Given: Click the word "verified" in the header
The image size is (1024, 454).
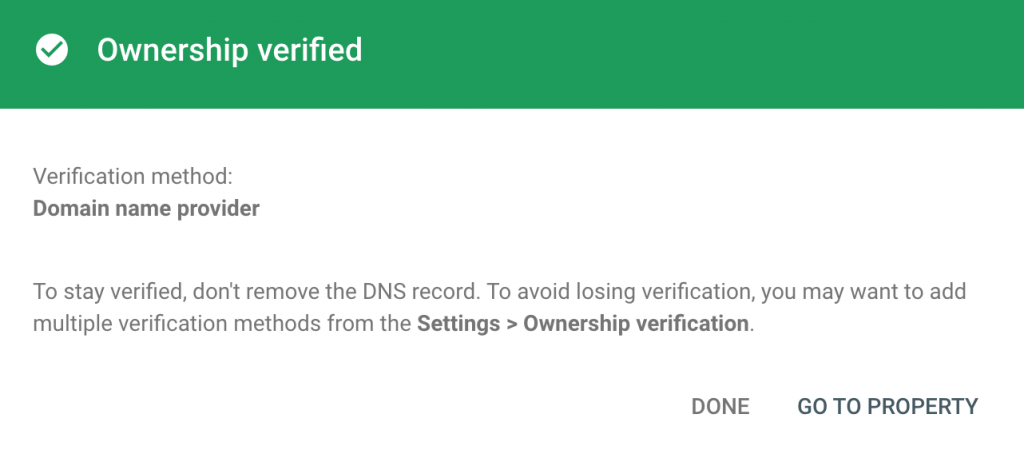Looking at the screenshot, I should (313, 50).
